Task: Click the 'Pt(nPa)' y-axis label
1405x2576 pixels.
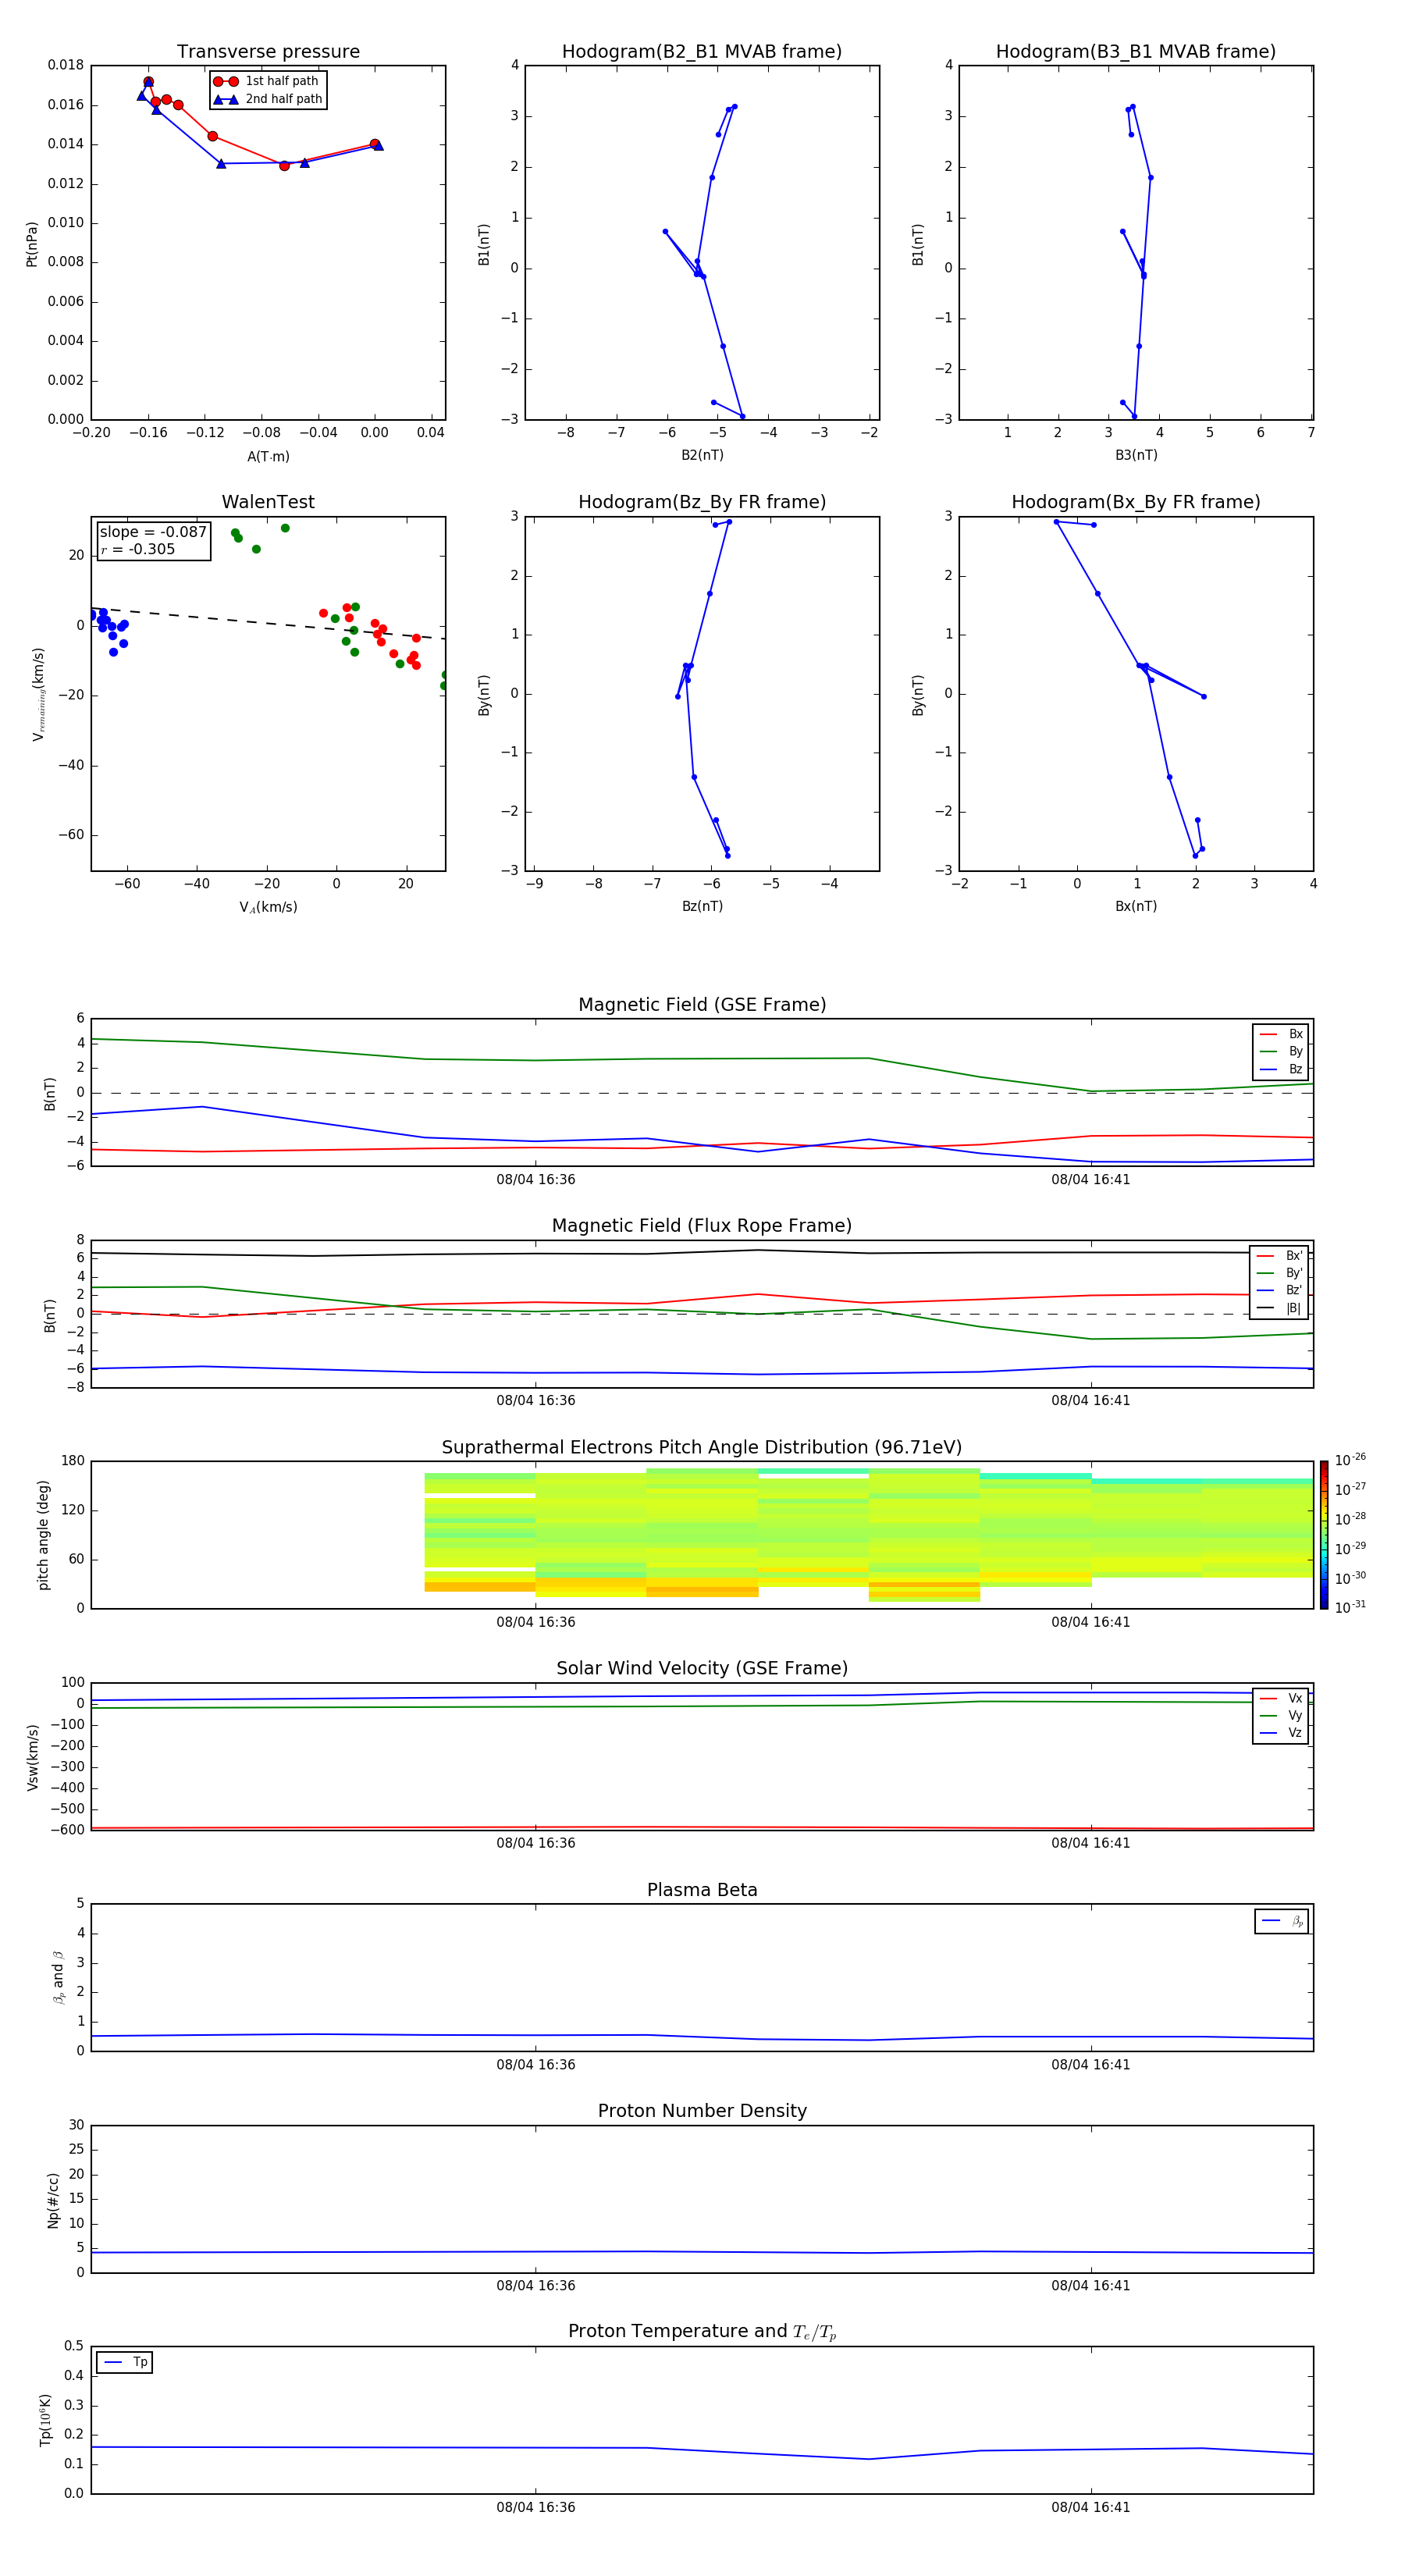Action: click(31, 244)
